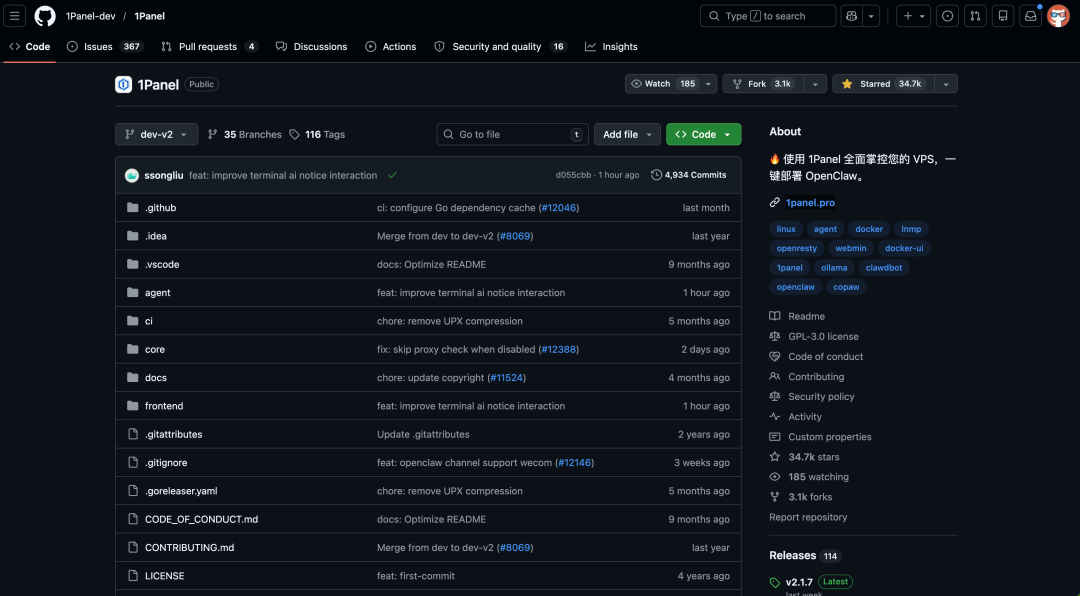
Task: Open the Security and quality tab
Action: point(501,47)
